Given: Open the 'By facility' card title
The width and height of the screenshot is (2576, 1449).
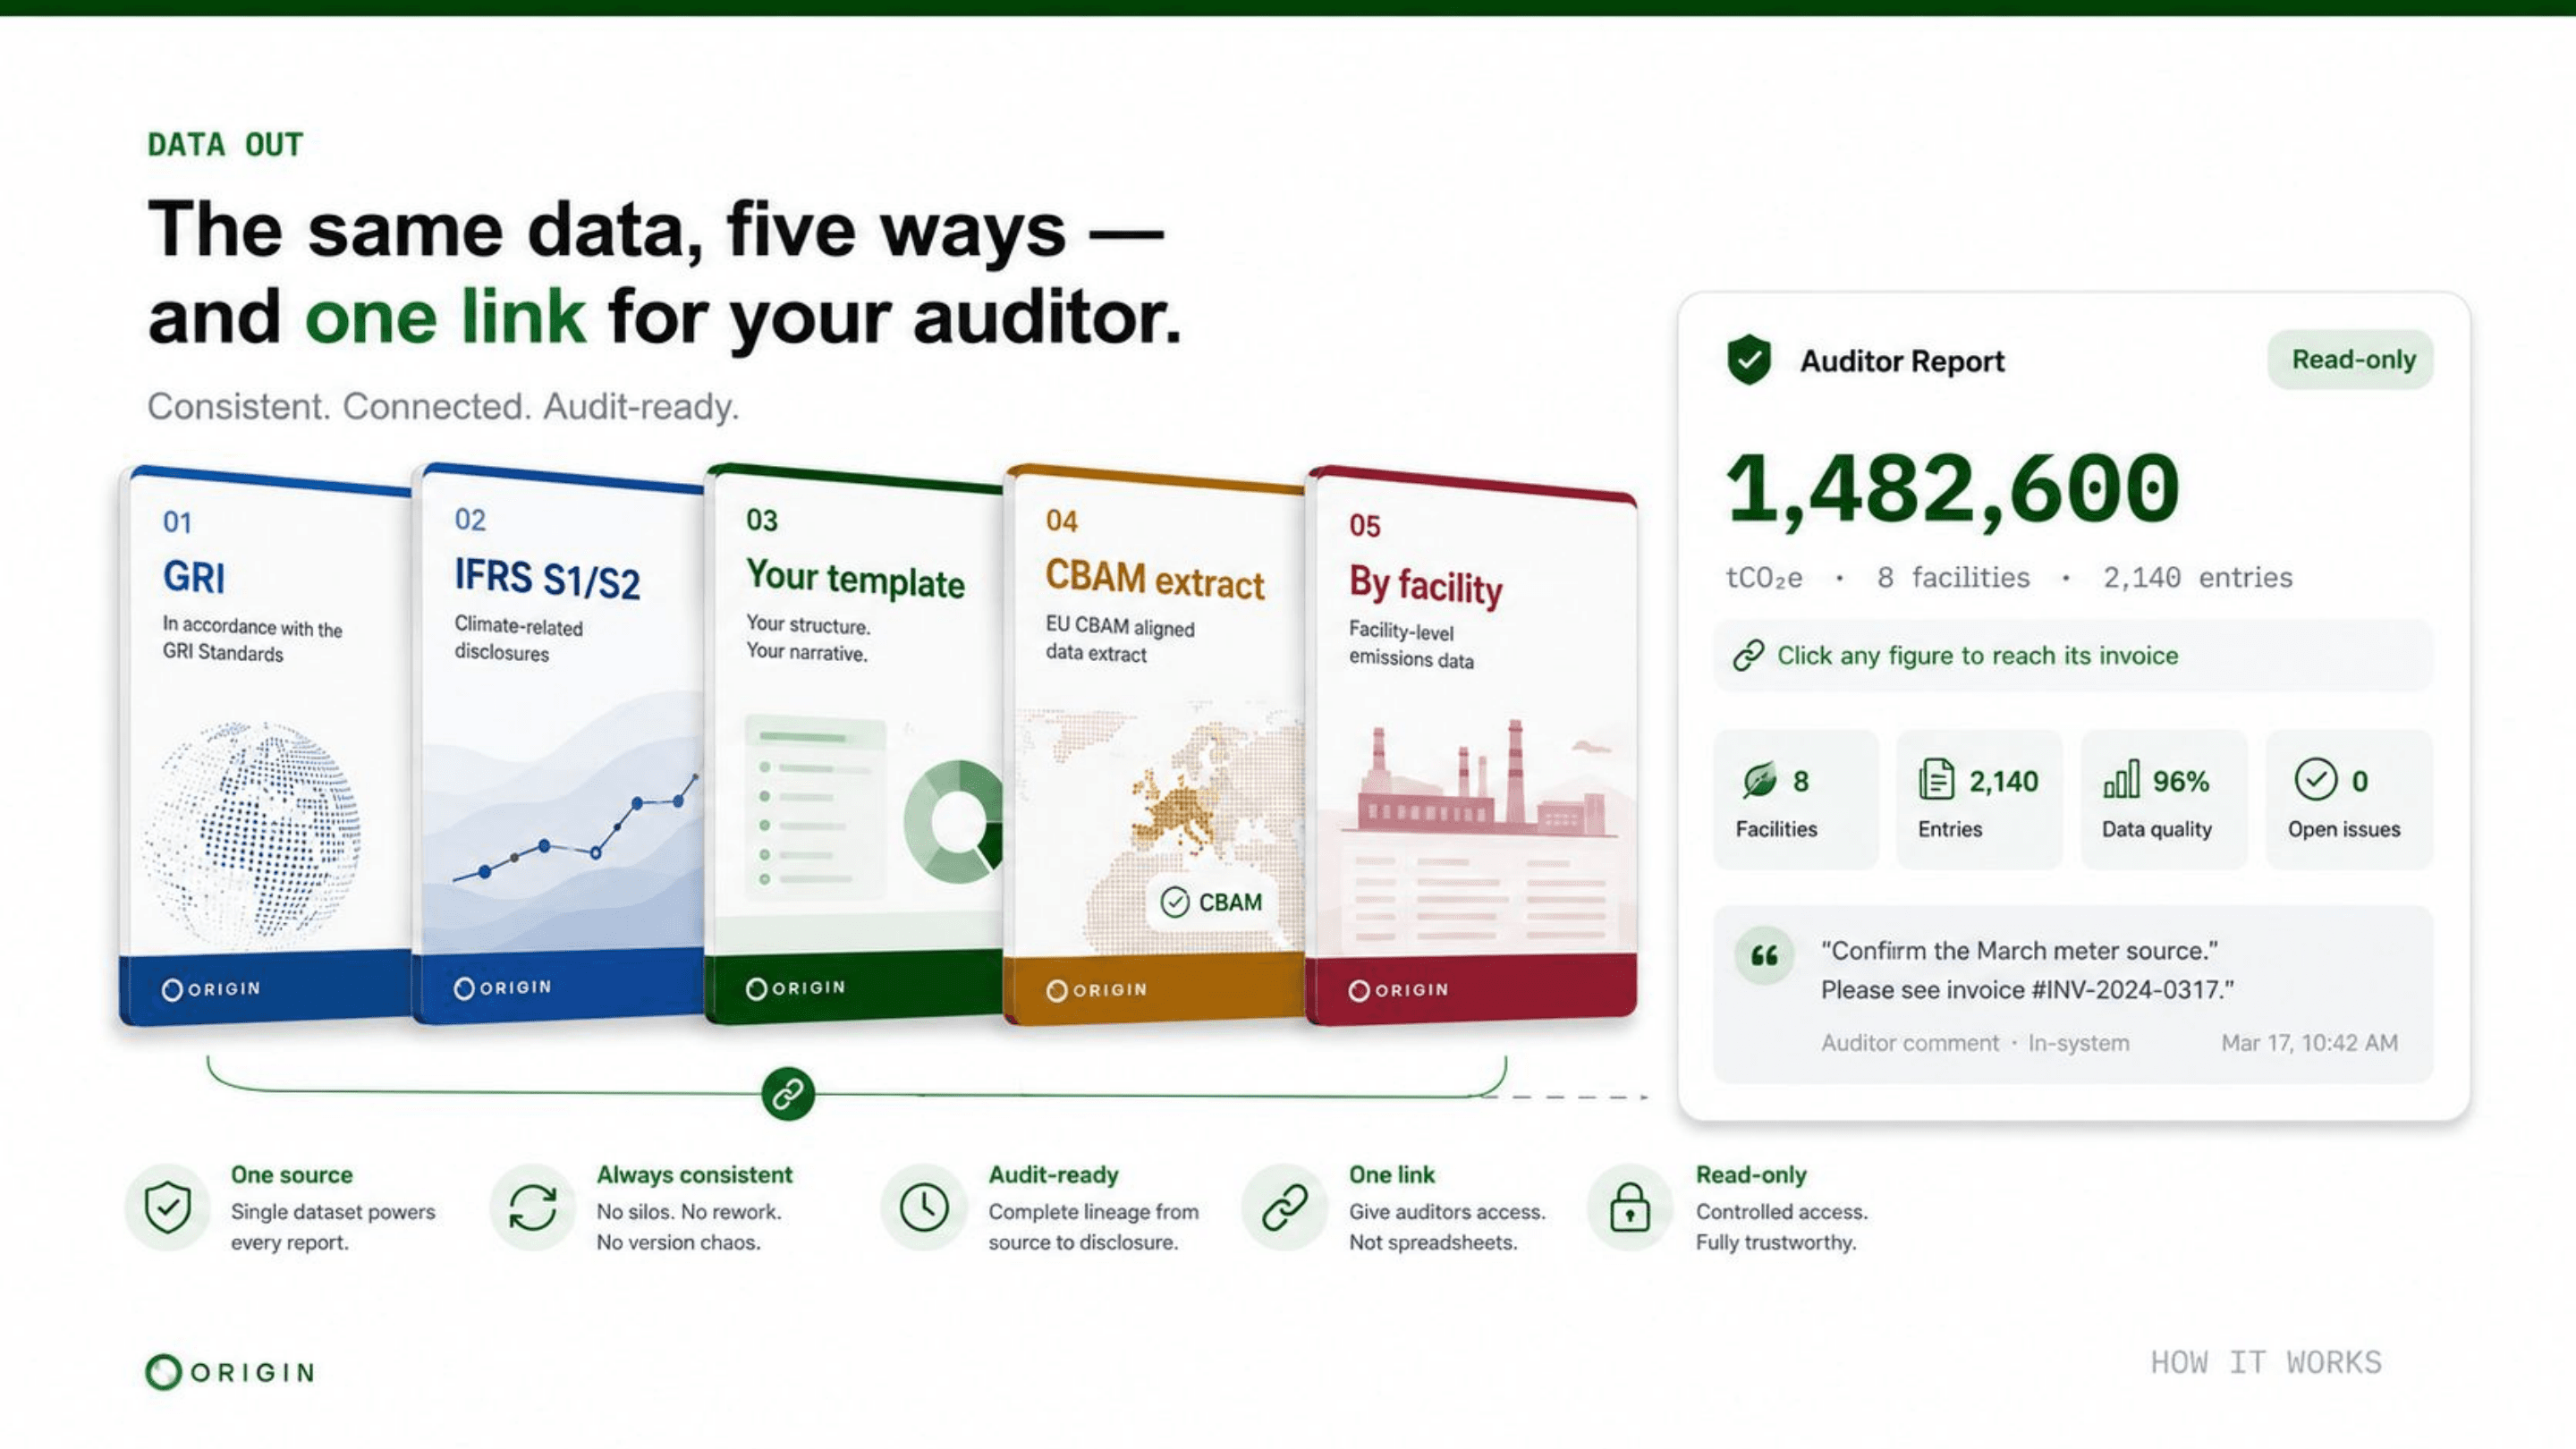Looking at the screenshot, I should pyautogui.click(x=1425, y=586).
